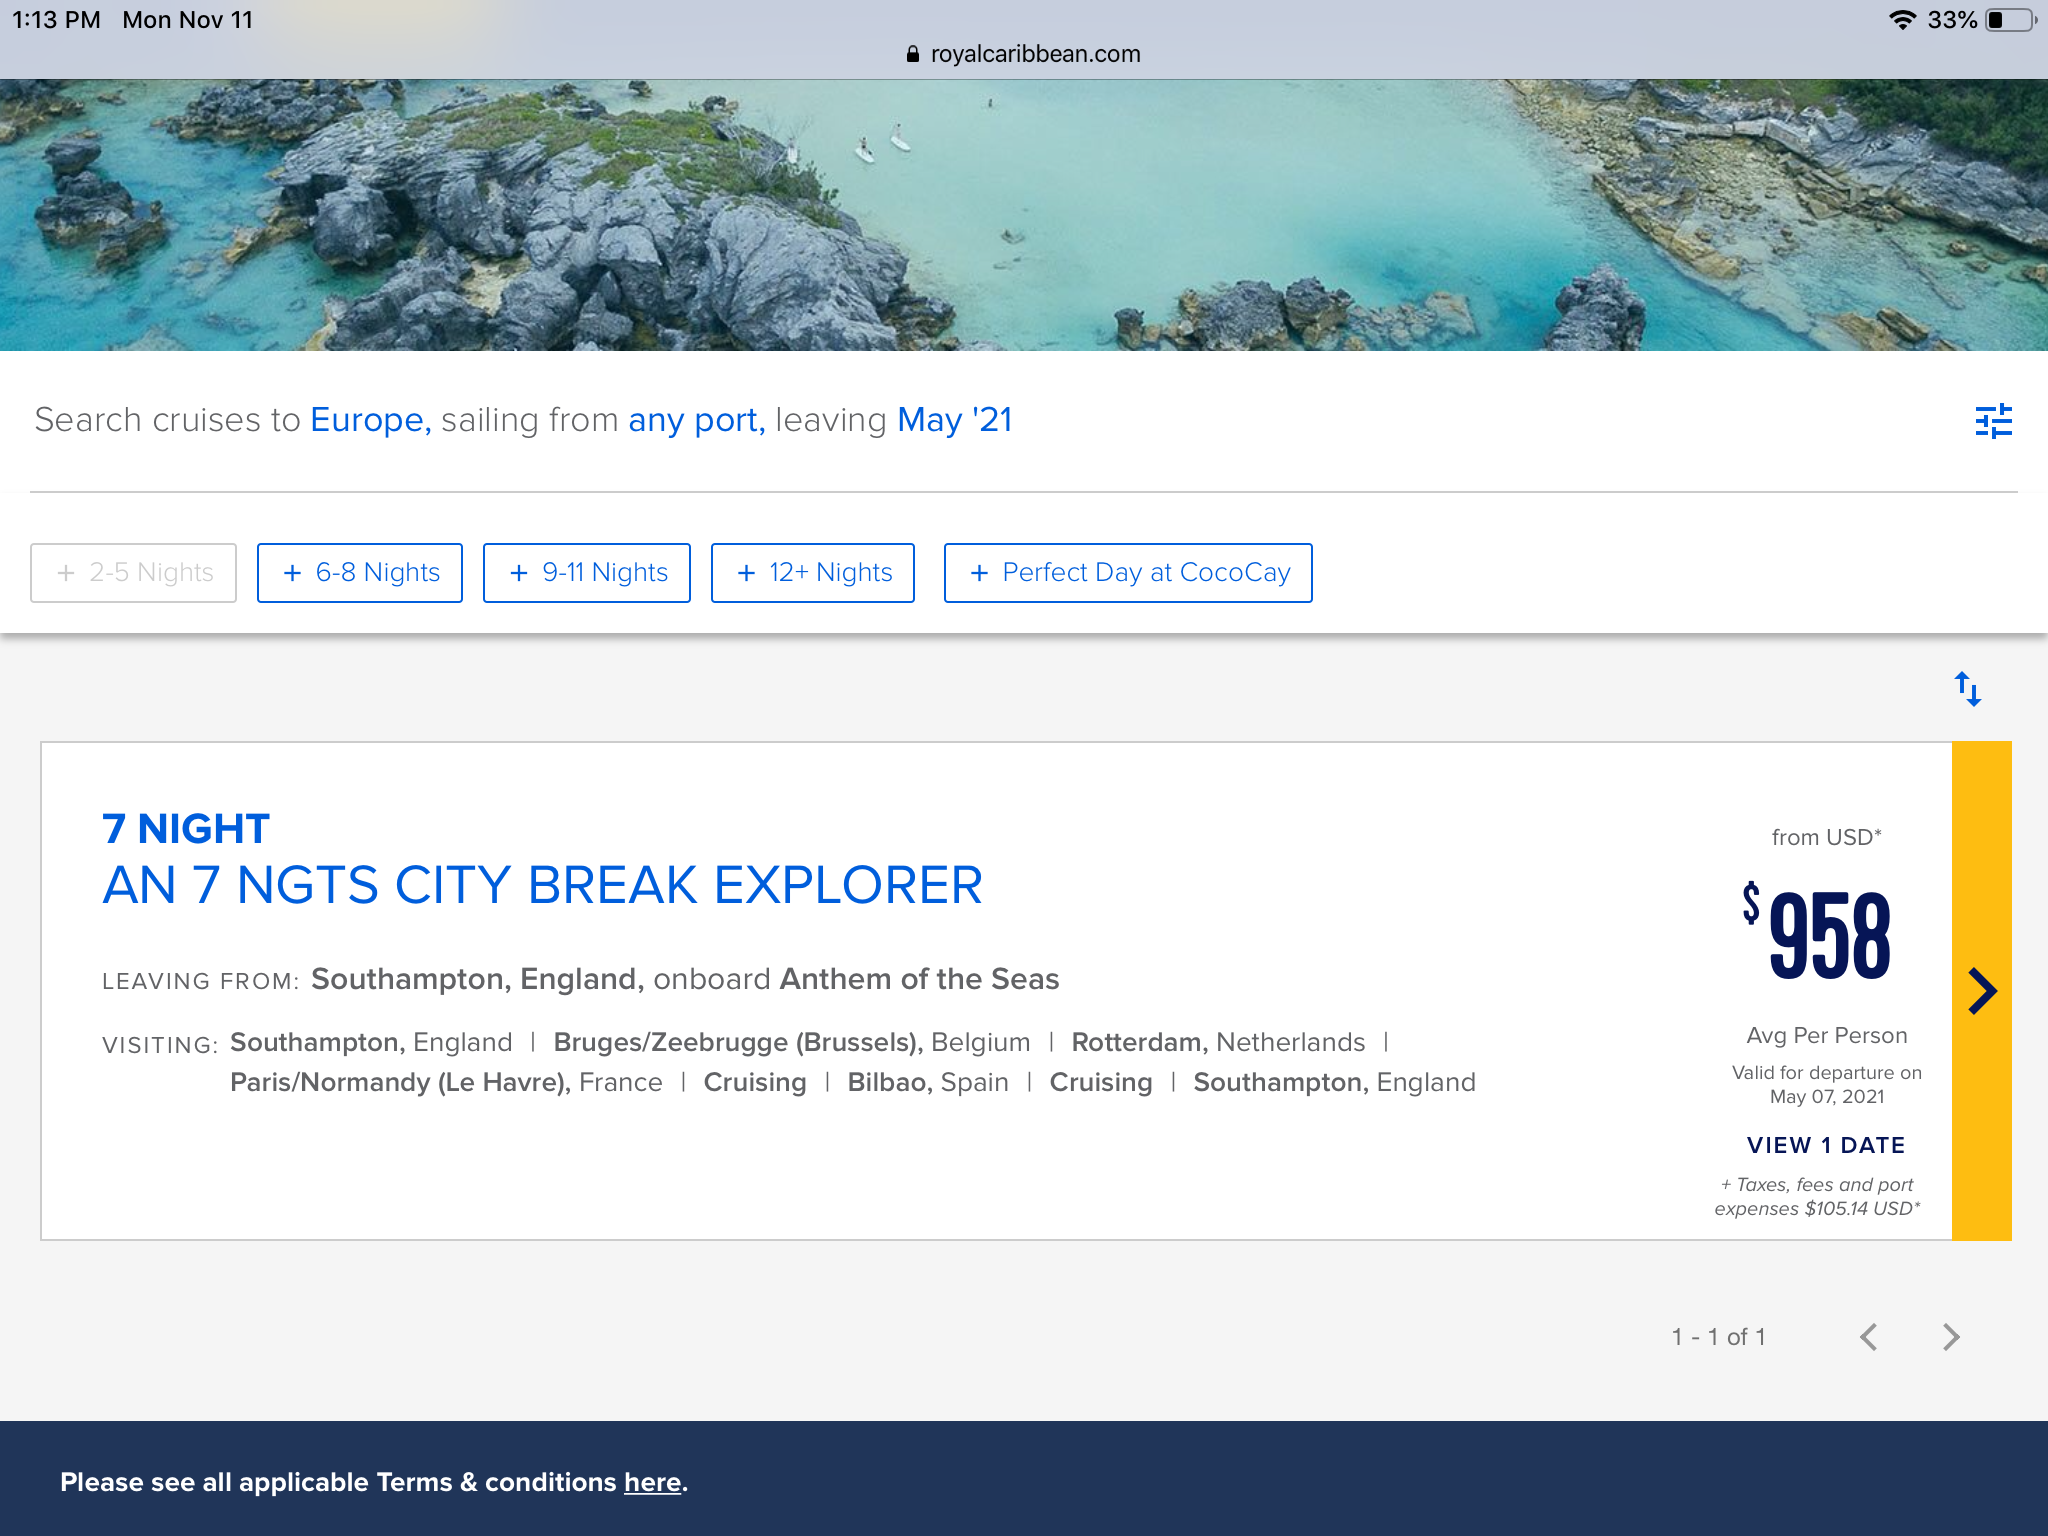The image size is (2048, 1536).
Task: Click the sort results arrows icon
Action: click(x=1968, y=689)
